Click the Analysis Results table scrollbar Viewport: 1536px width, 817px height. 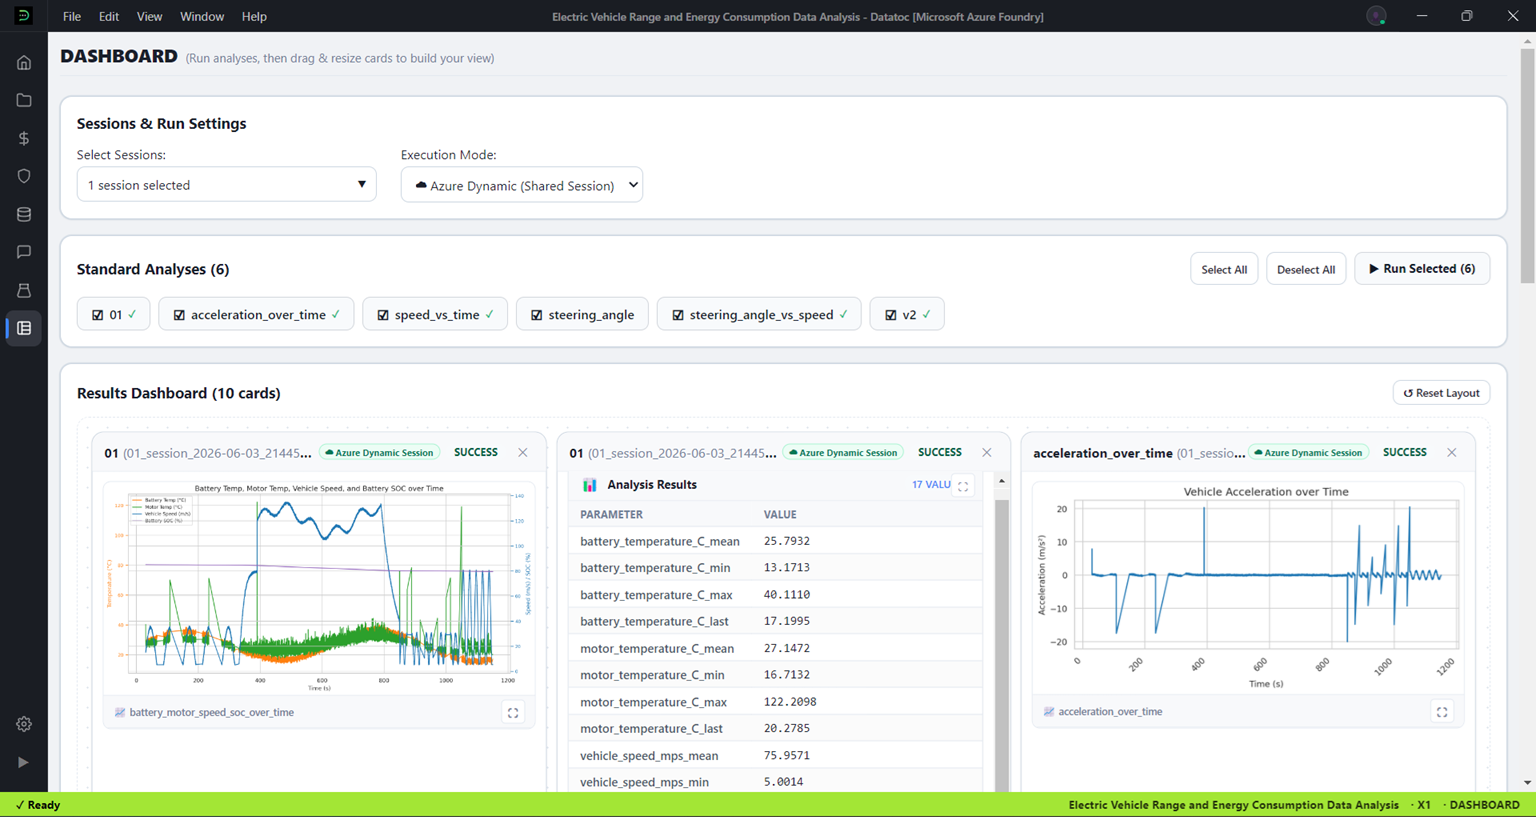point(1002,645)
